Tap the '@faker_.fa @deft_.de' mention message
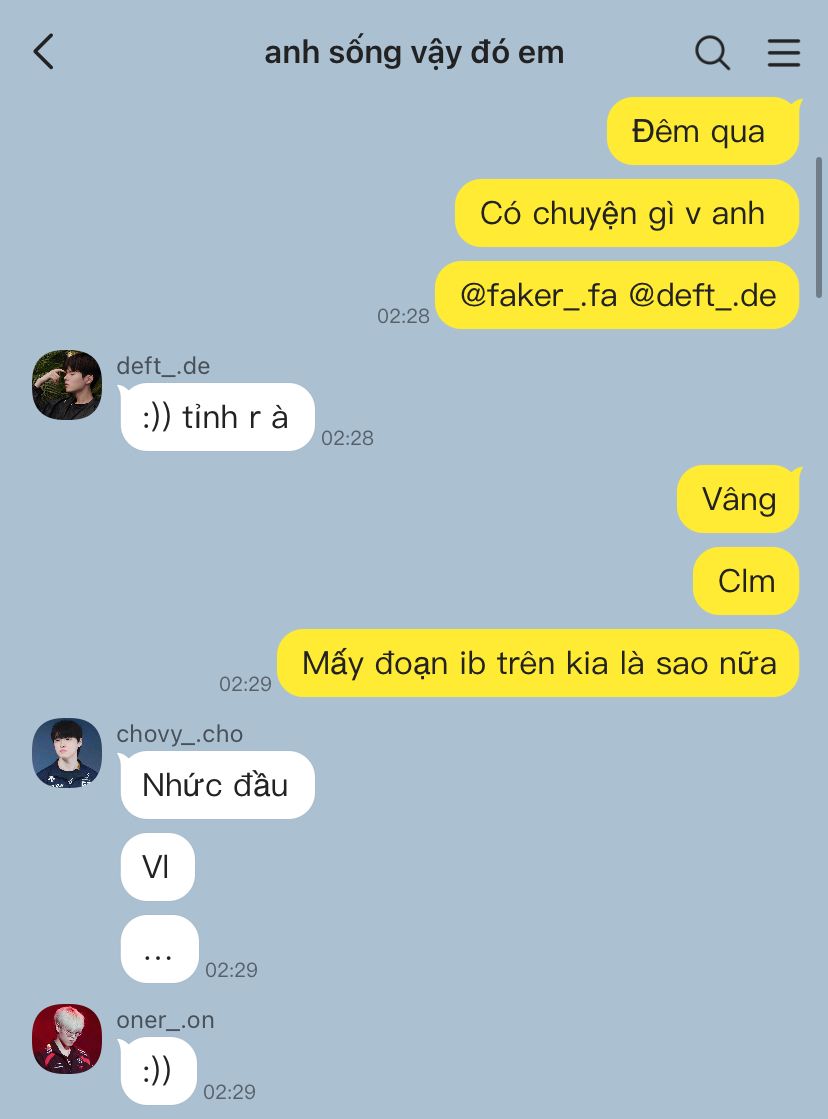 tap(617, 295)
